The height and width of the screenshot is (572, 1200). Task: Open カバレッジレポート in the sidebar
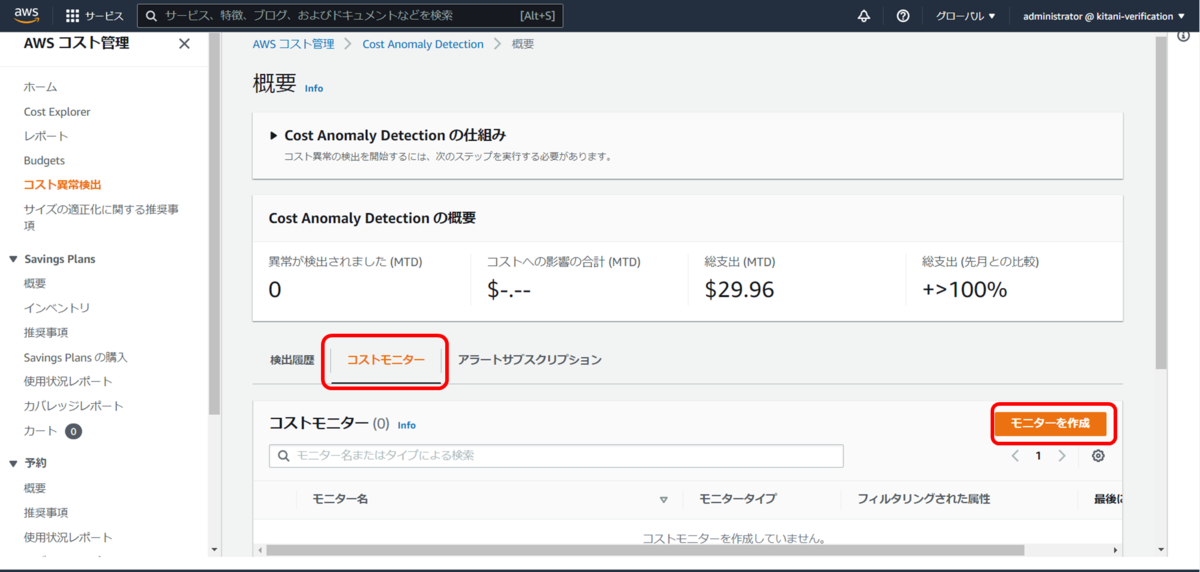(74, 406)
